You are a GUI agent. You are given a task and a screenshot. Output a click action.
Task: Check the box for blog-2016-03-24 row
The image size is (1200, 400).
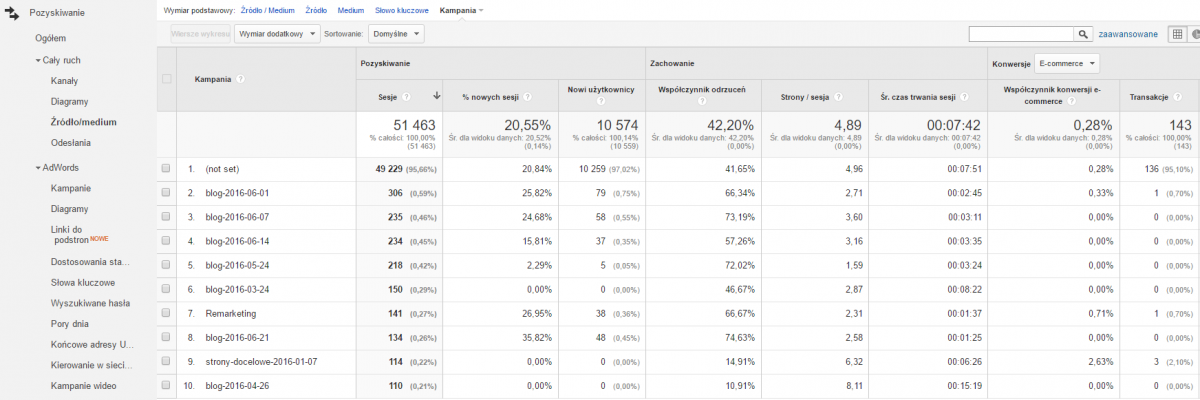[167, 288]
